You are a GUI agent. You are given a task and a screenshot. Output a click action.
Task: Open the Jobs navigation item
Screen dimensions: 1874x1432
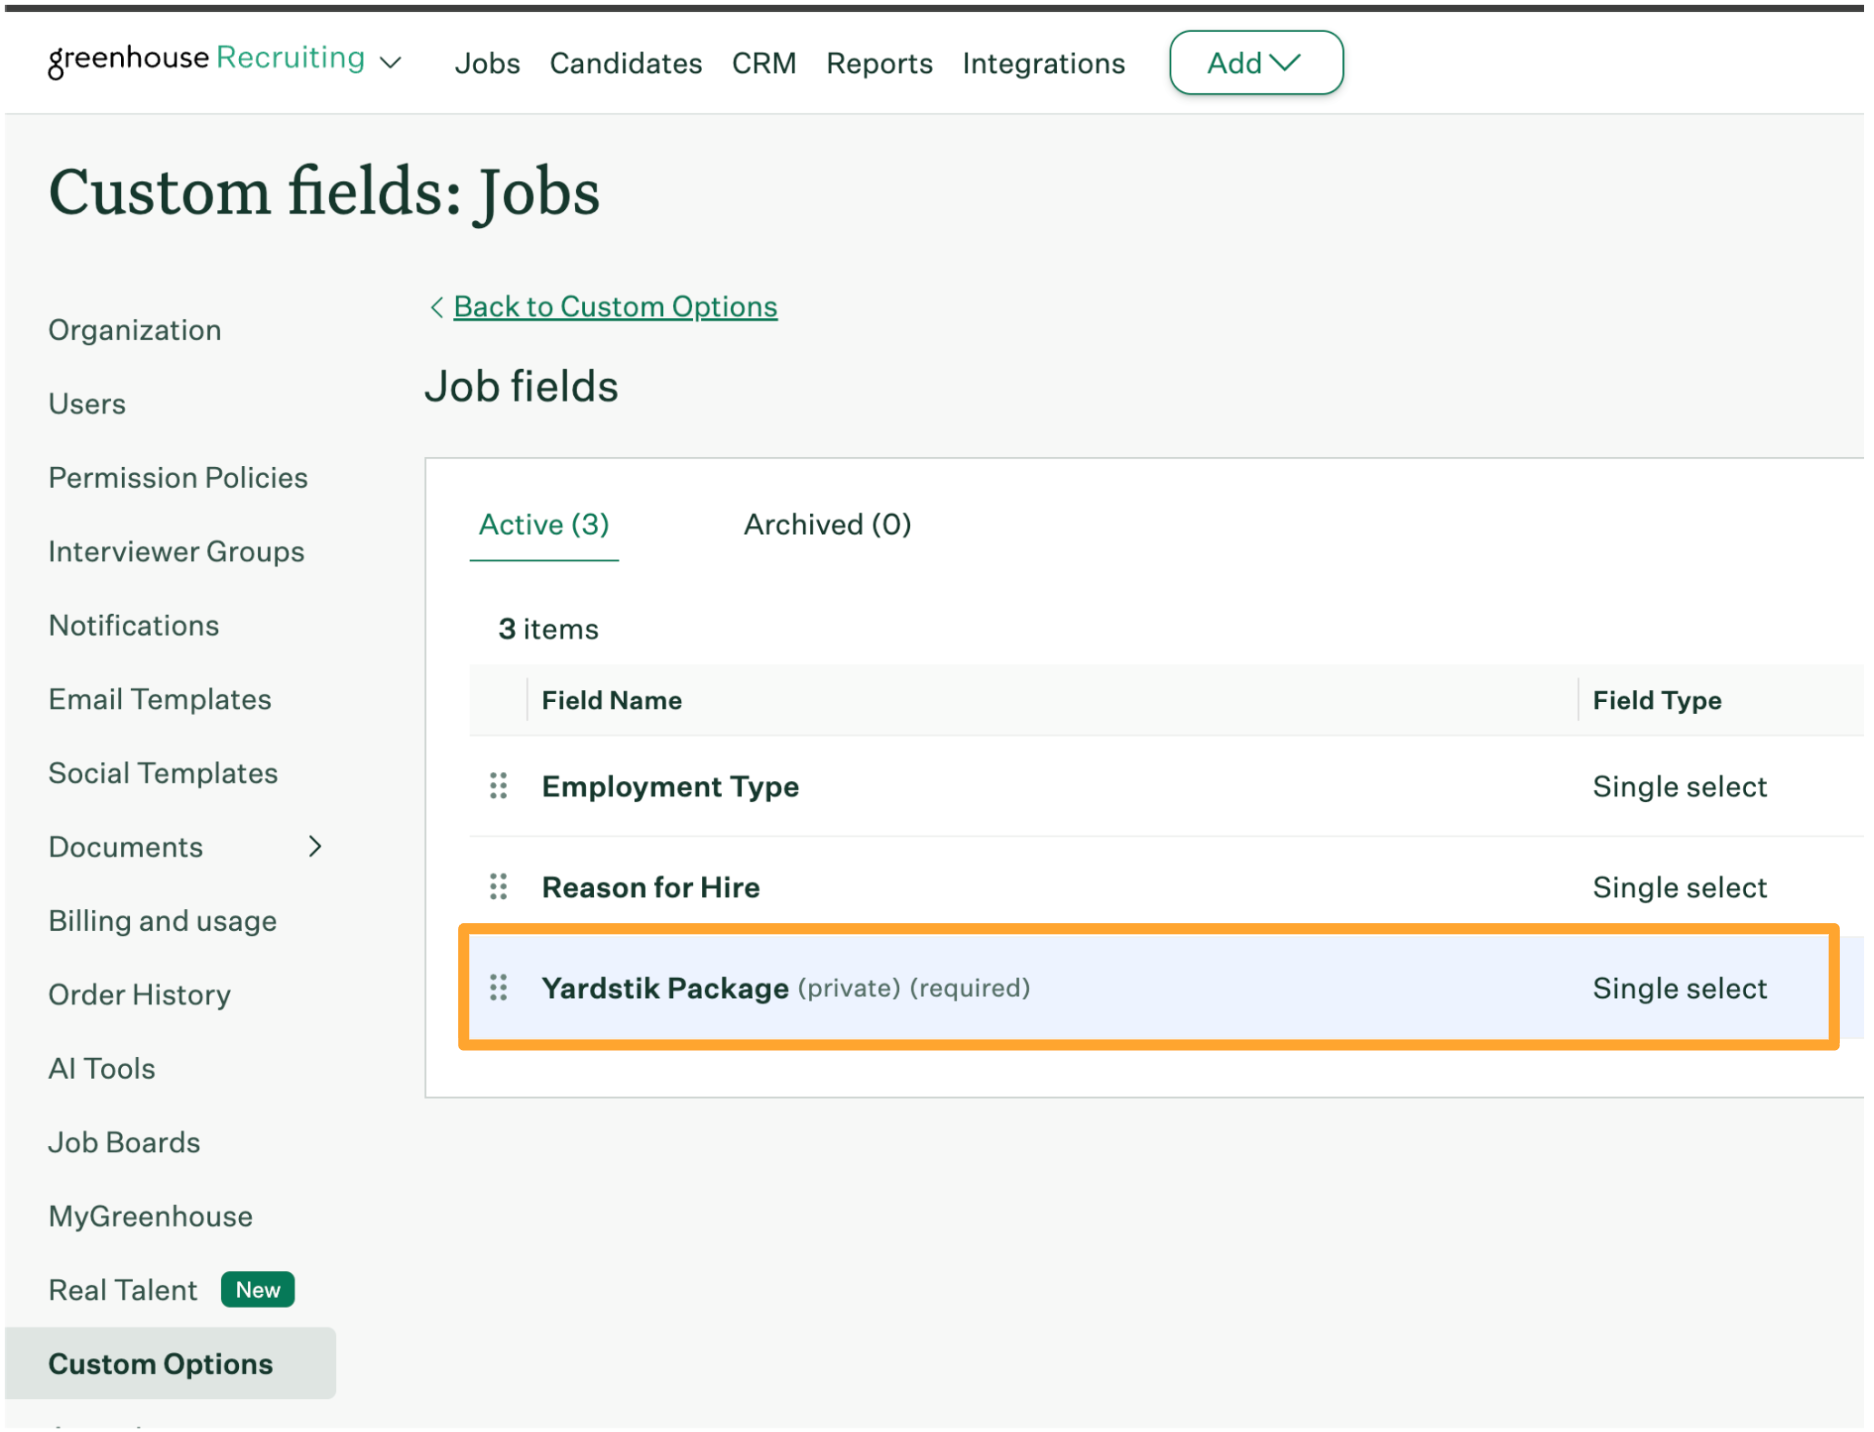click(x=487, y=63)
